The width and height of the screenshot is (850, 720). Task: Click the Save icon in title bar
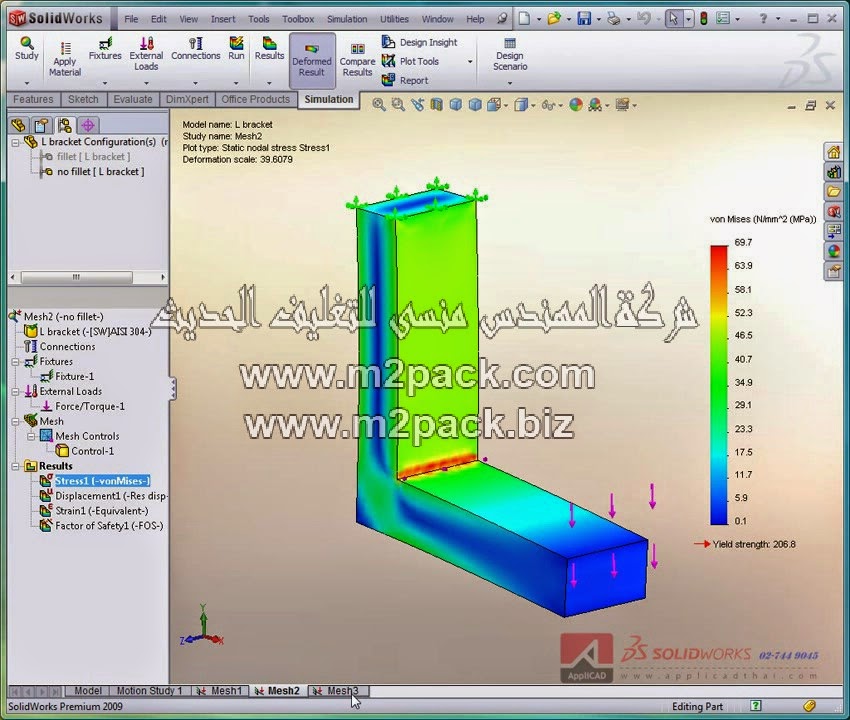(584, 19)
